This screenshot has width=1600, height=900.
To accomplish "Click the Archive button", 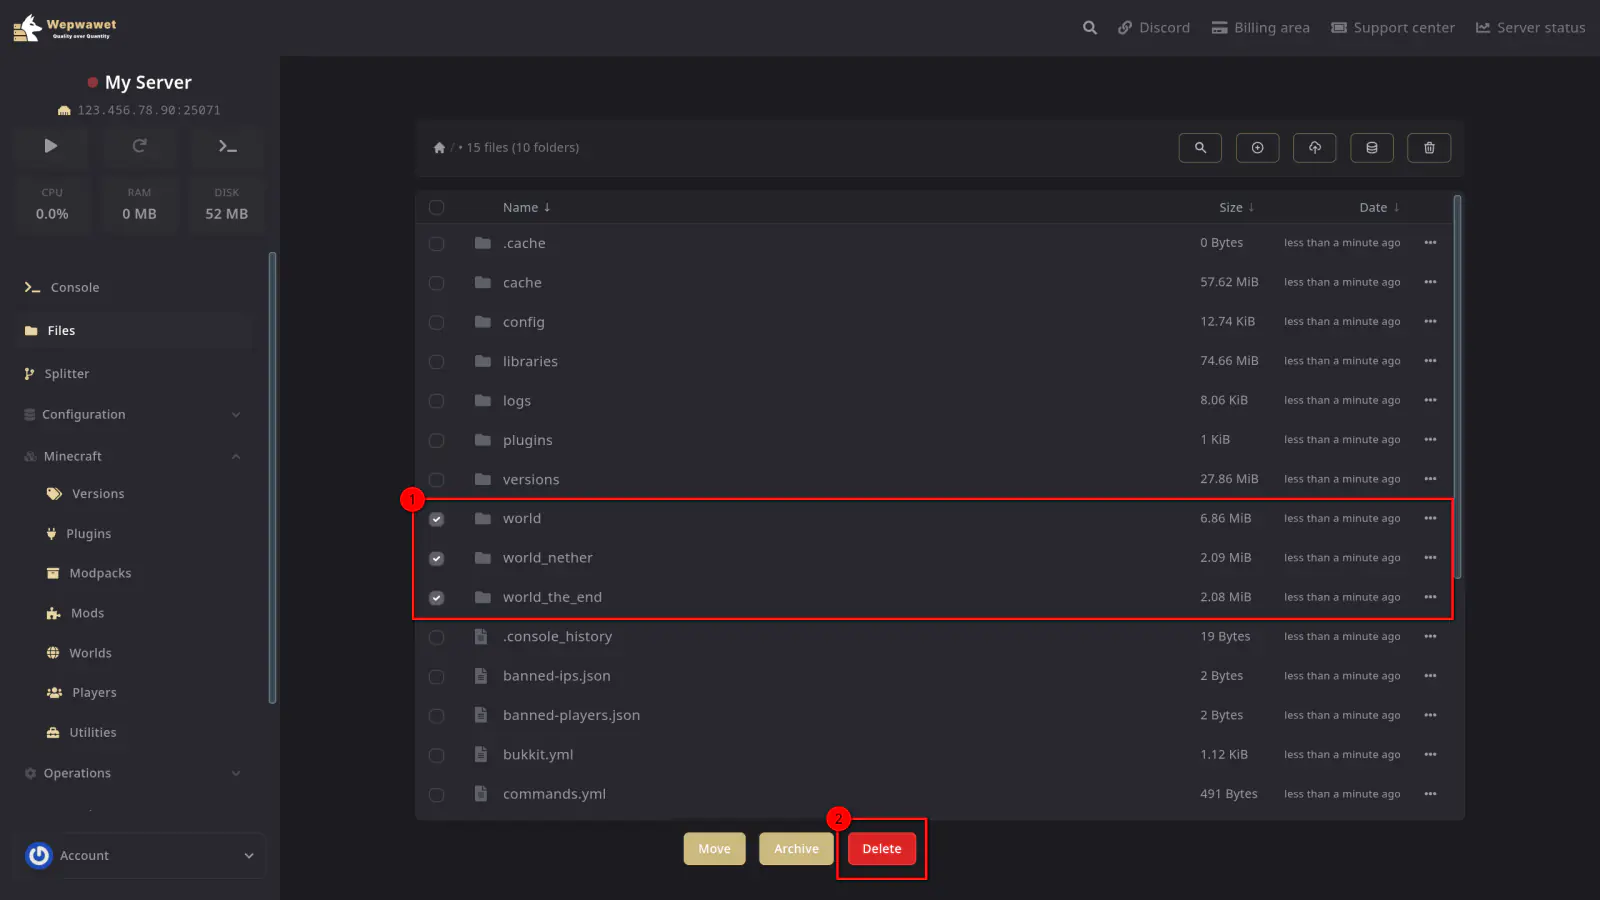I will click(x=796, y=849).
